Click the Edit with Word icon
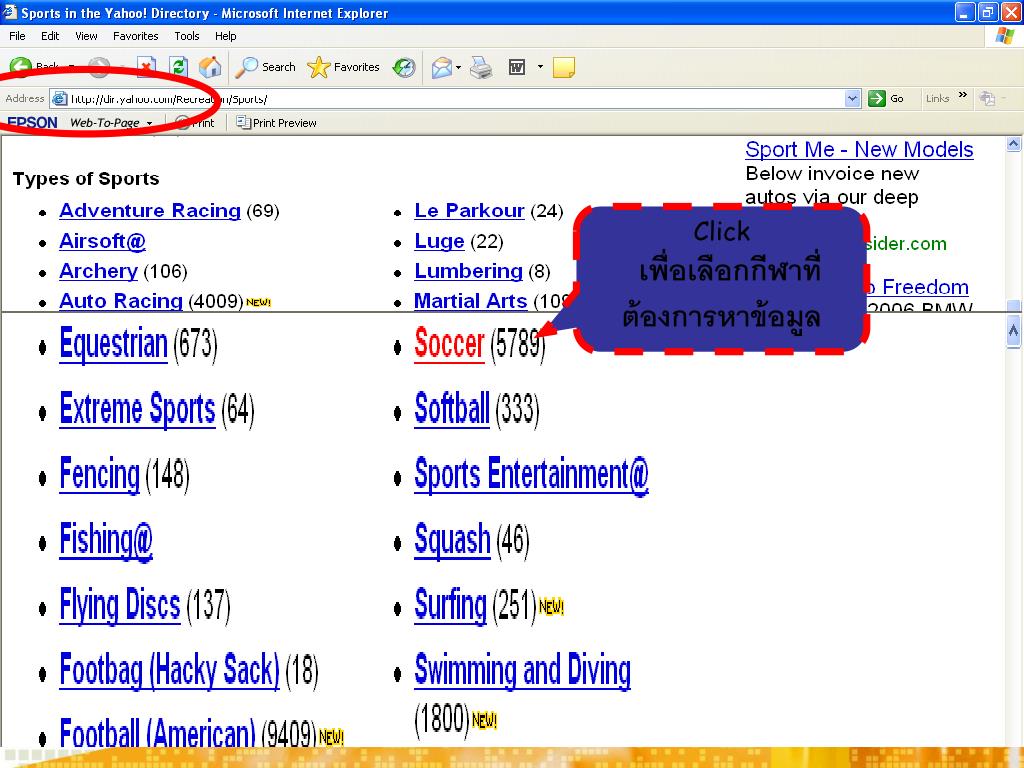This screenshot has width=1024, height=768. [517, 67]
